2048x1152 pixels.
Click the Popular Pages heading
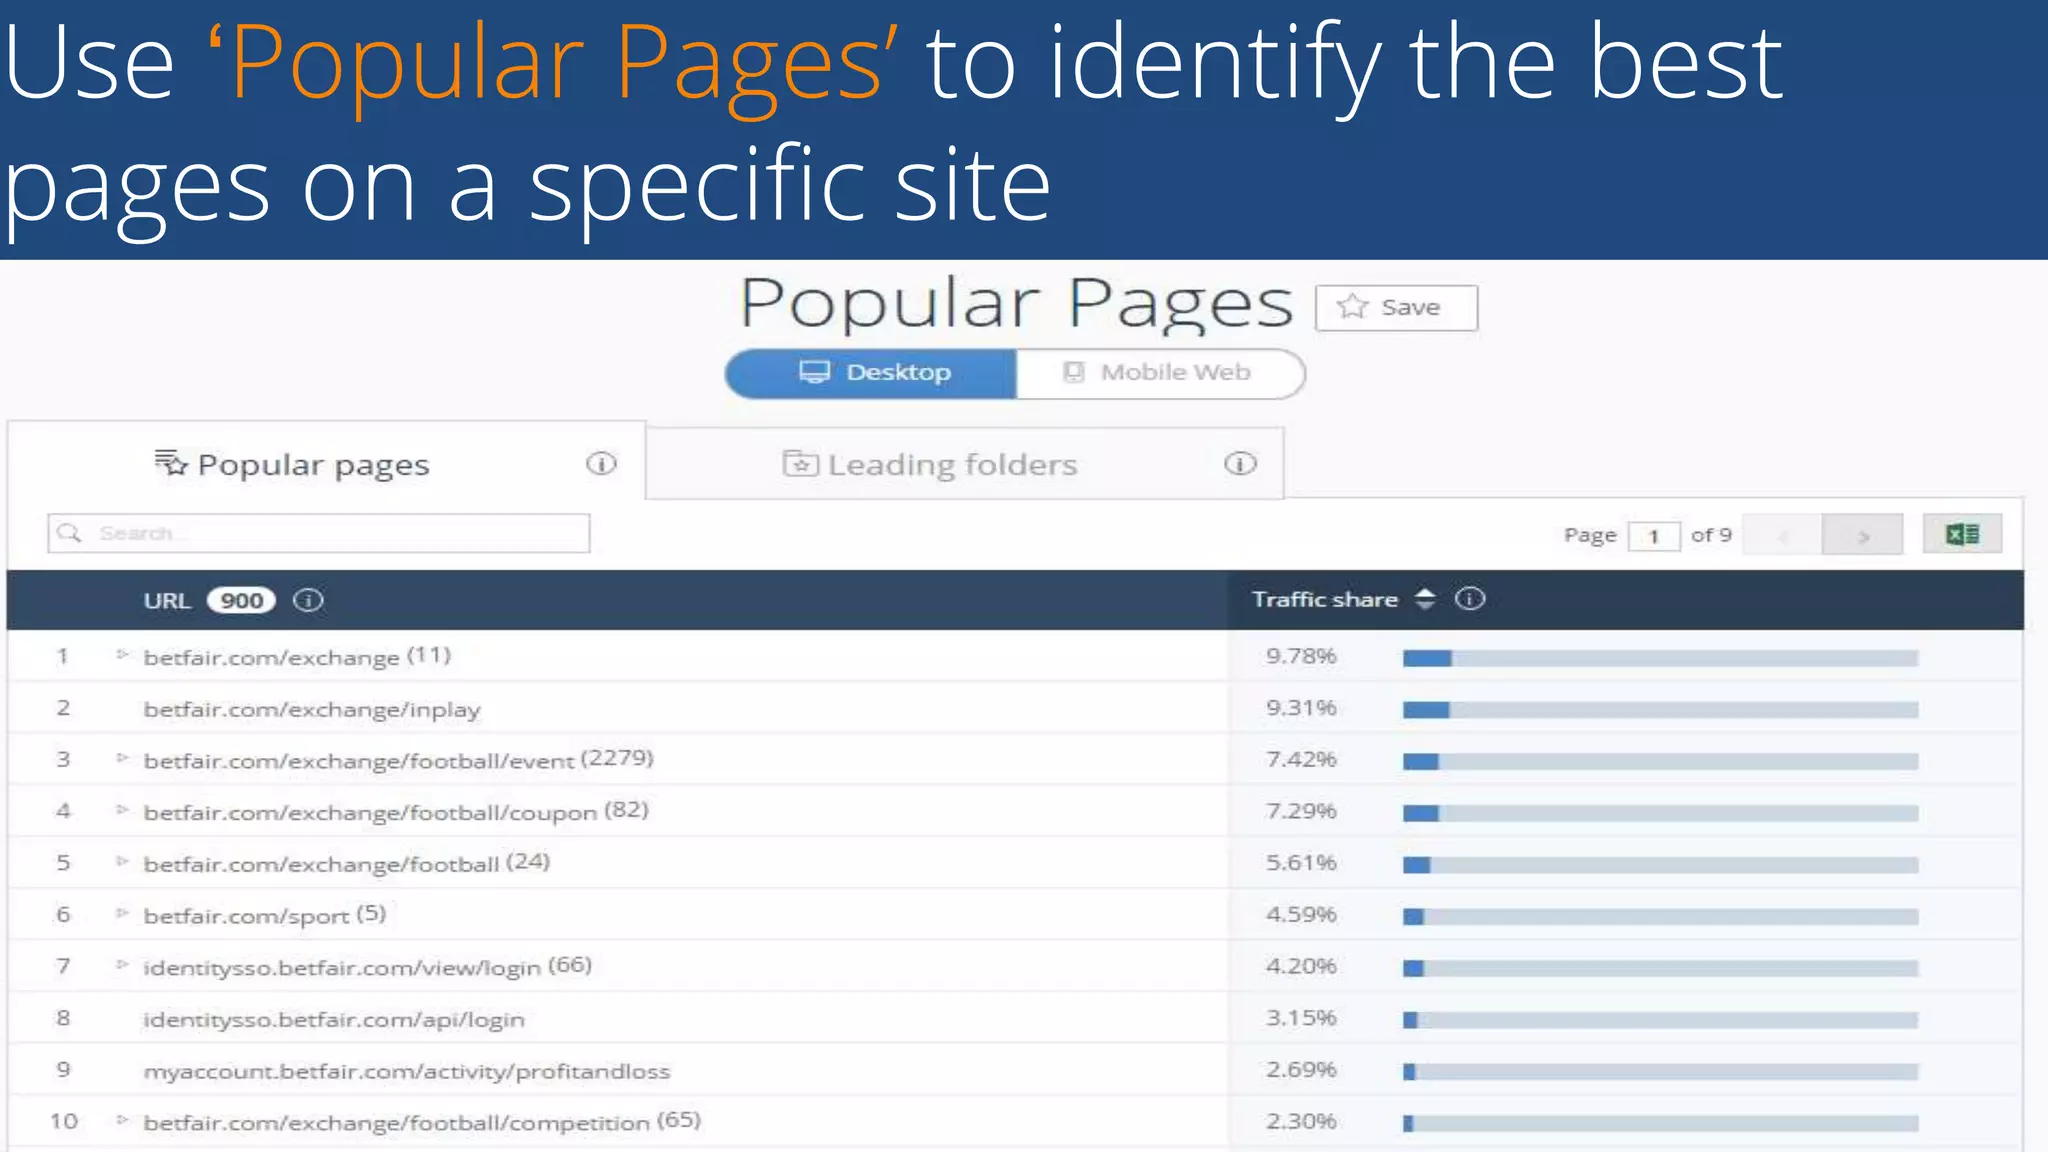(1016, 304)
